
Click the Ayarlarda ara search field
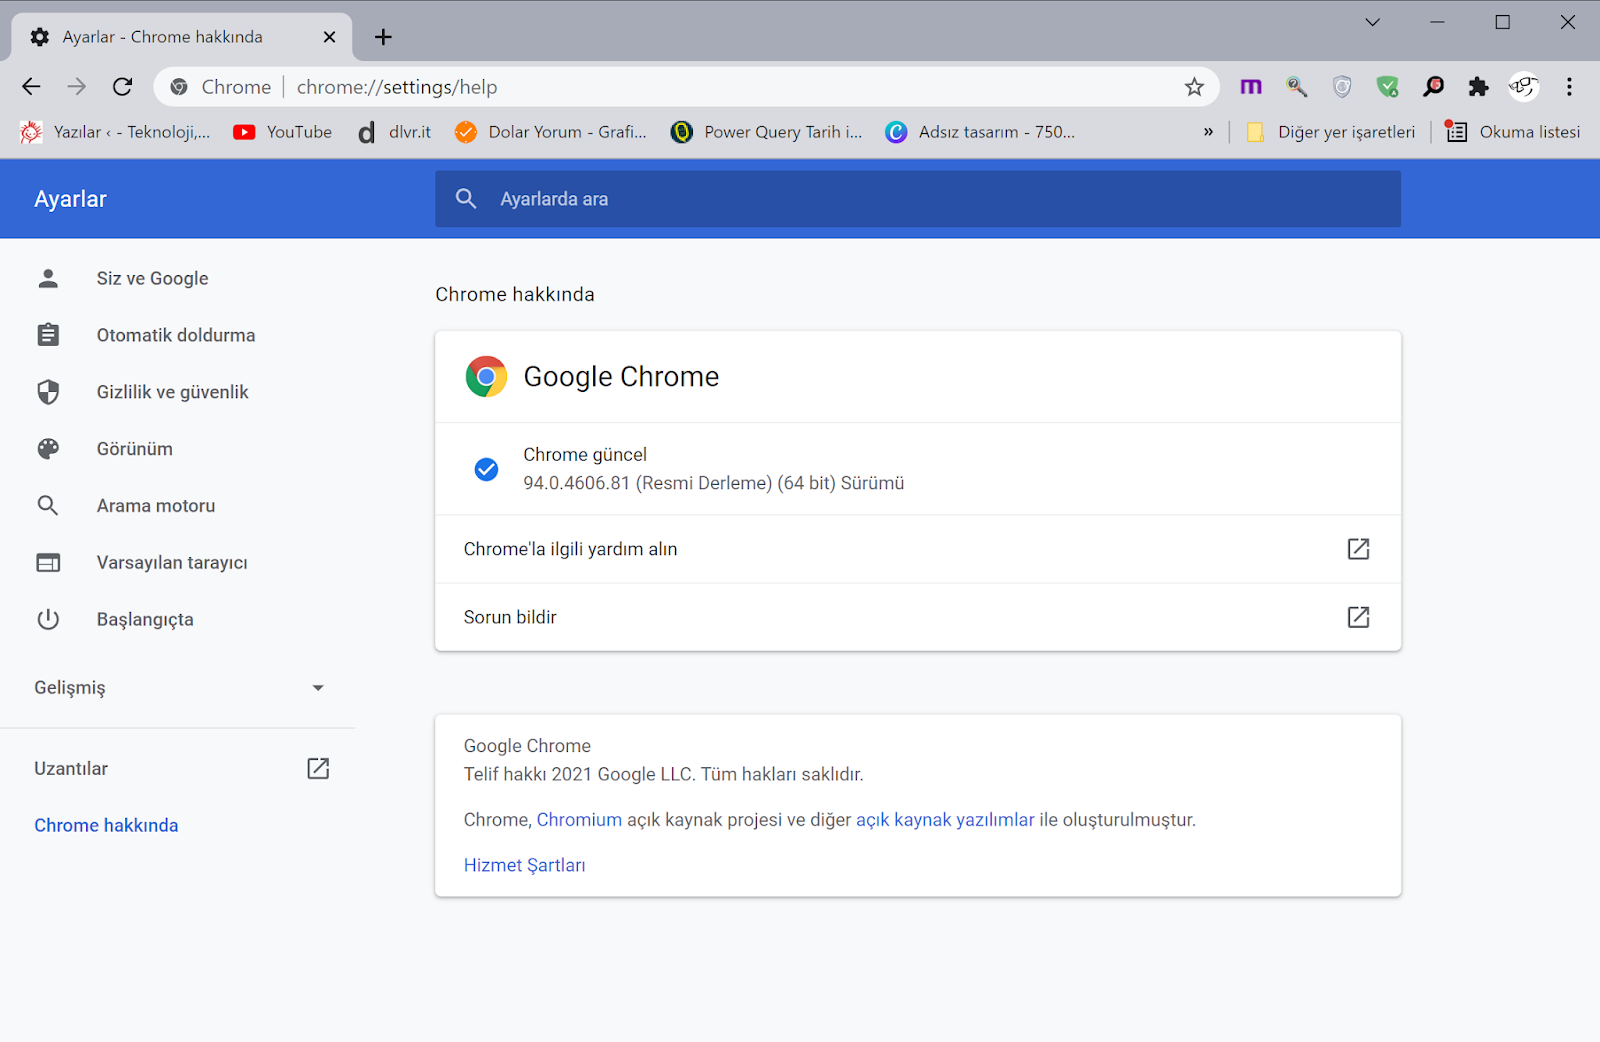point(917,199)
